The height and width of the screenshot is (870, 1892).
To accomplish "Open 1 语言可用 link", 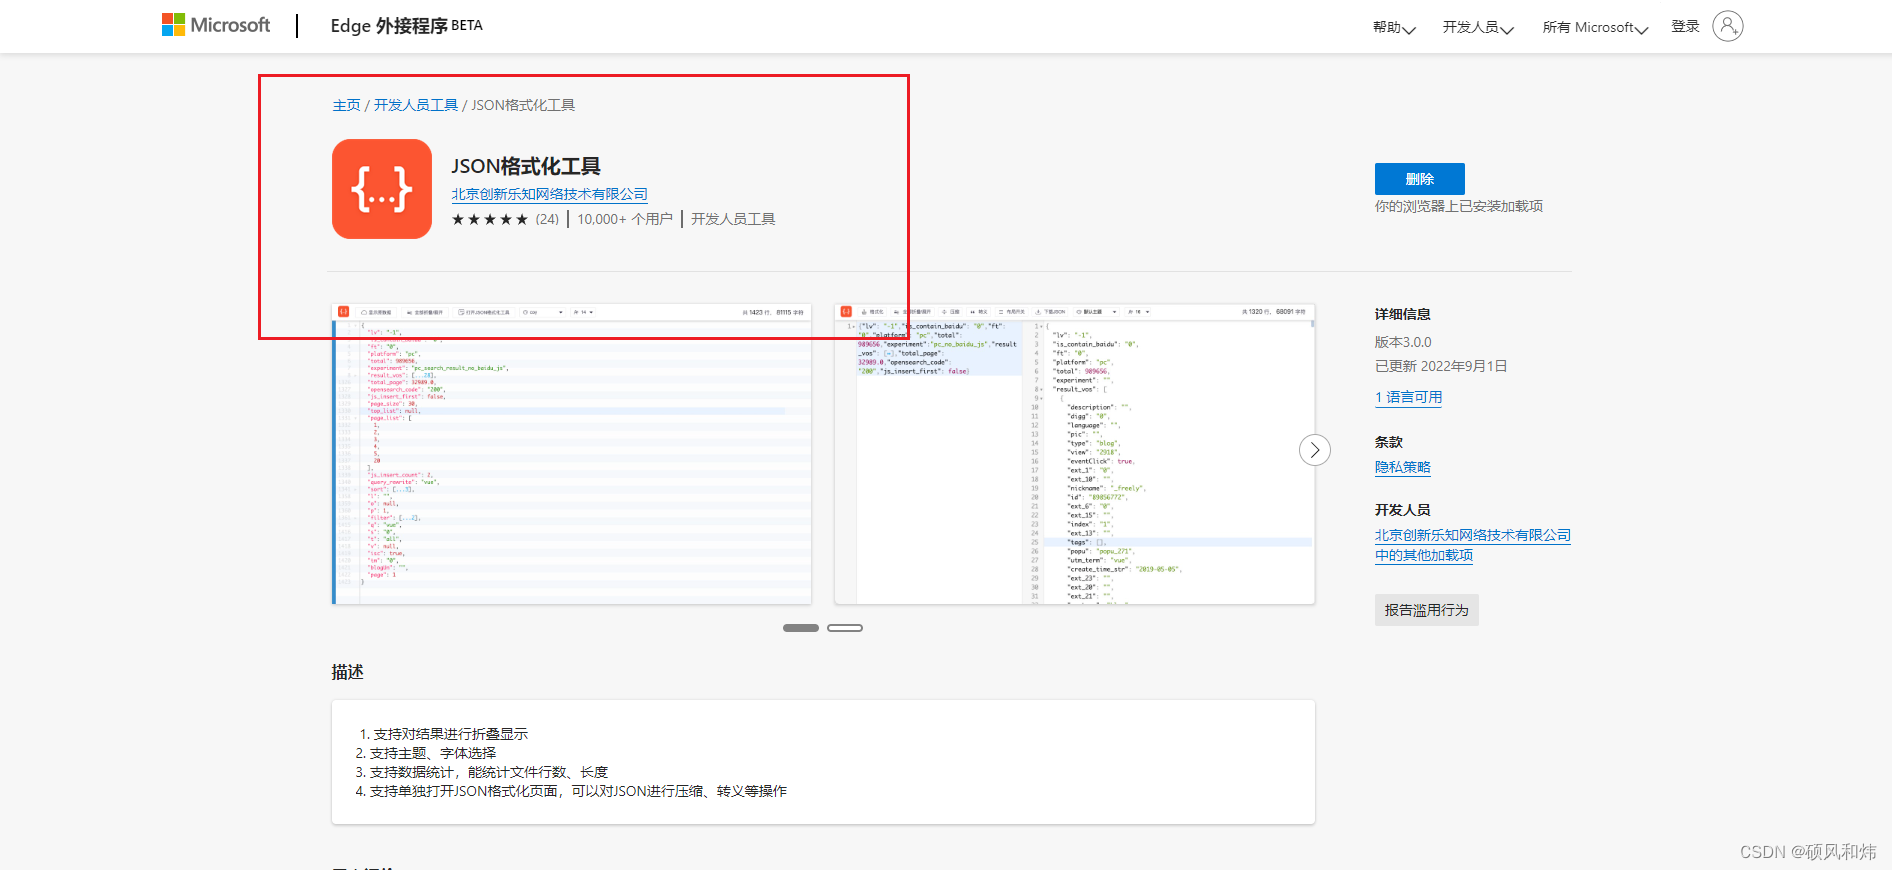I will (x=1409, y=397).
